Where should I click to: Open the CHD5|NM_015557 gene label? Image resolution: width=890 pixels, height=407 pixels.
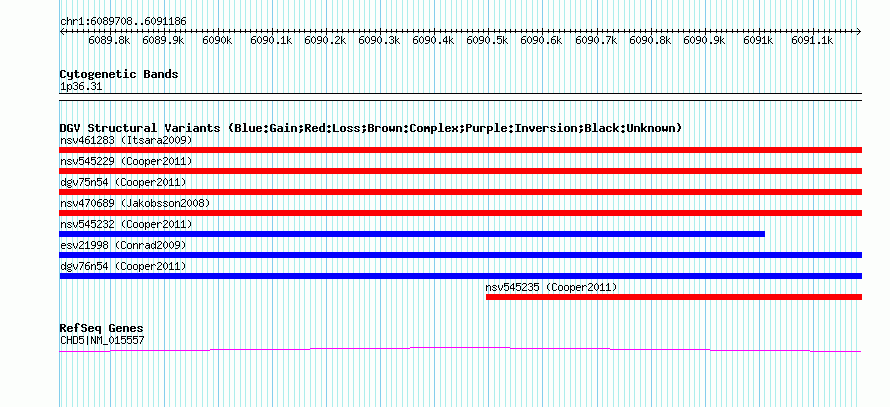[x=102, y=341]
